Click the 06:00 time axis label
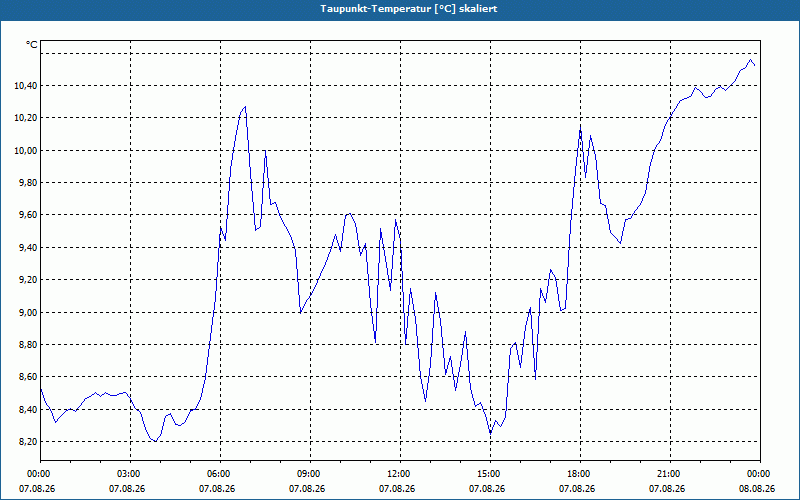800x500 pixels. tap(220, 474)
